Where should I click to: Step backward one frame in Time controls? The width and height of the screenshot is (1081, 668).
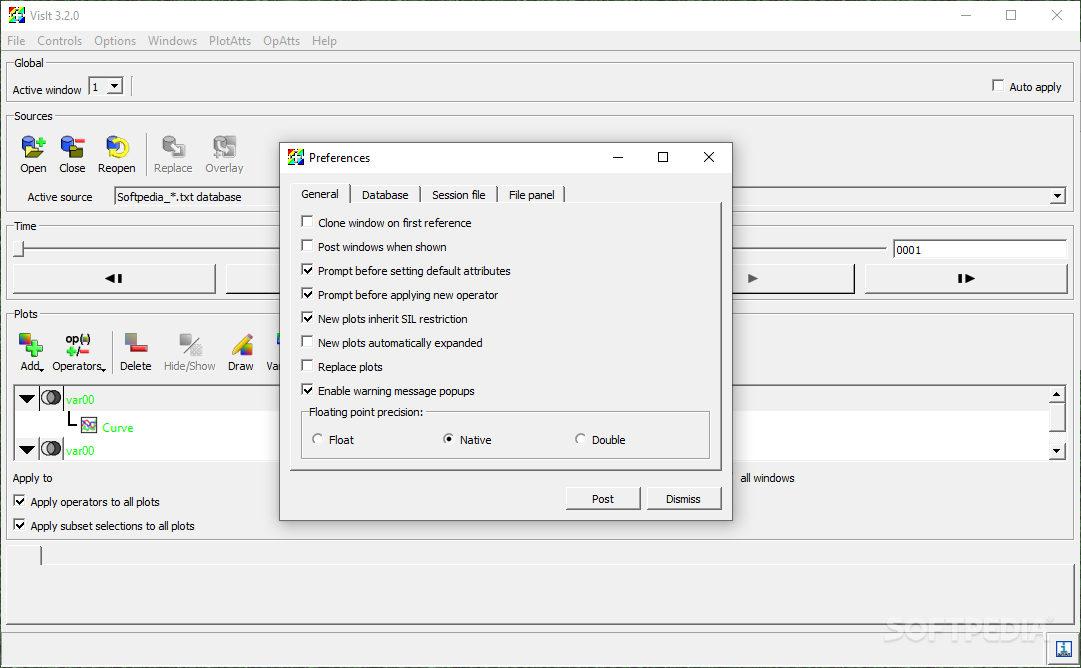114,279
